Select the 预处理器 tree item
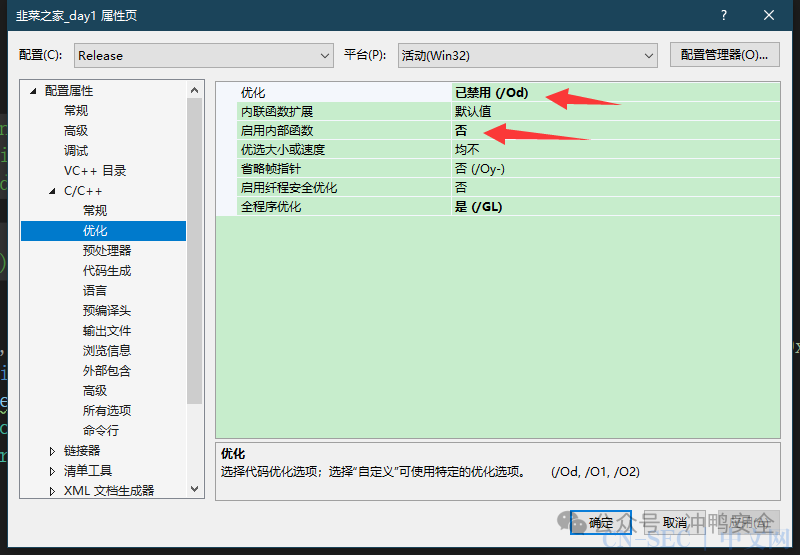800x555 pixels. (107, 250)
